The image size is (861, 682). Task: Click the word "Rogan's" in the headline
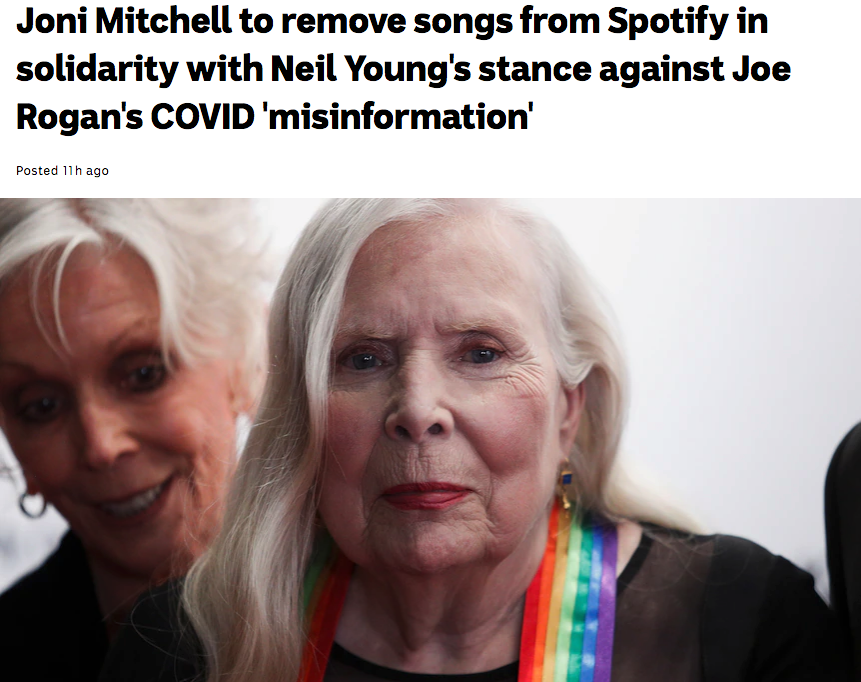pos(79,118)
